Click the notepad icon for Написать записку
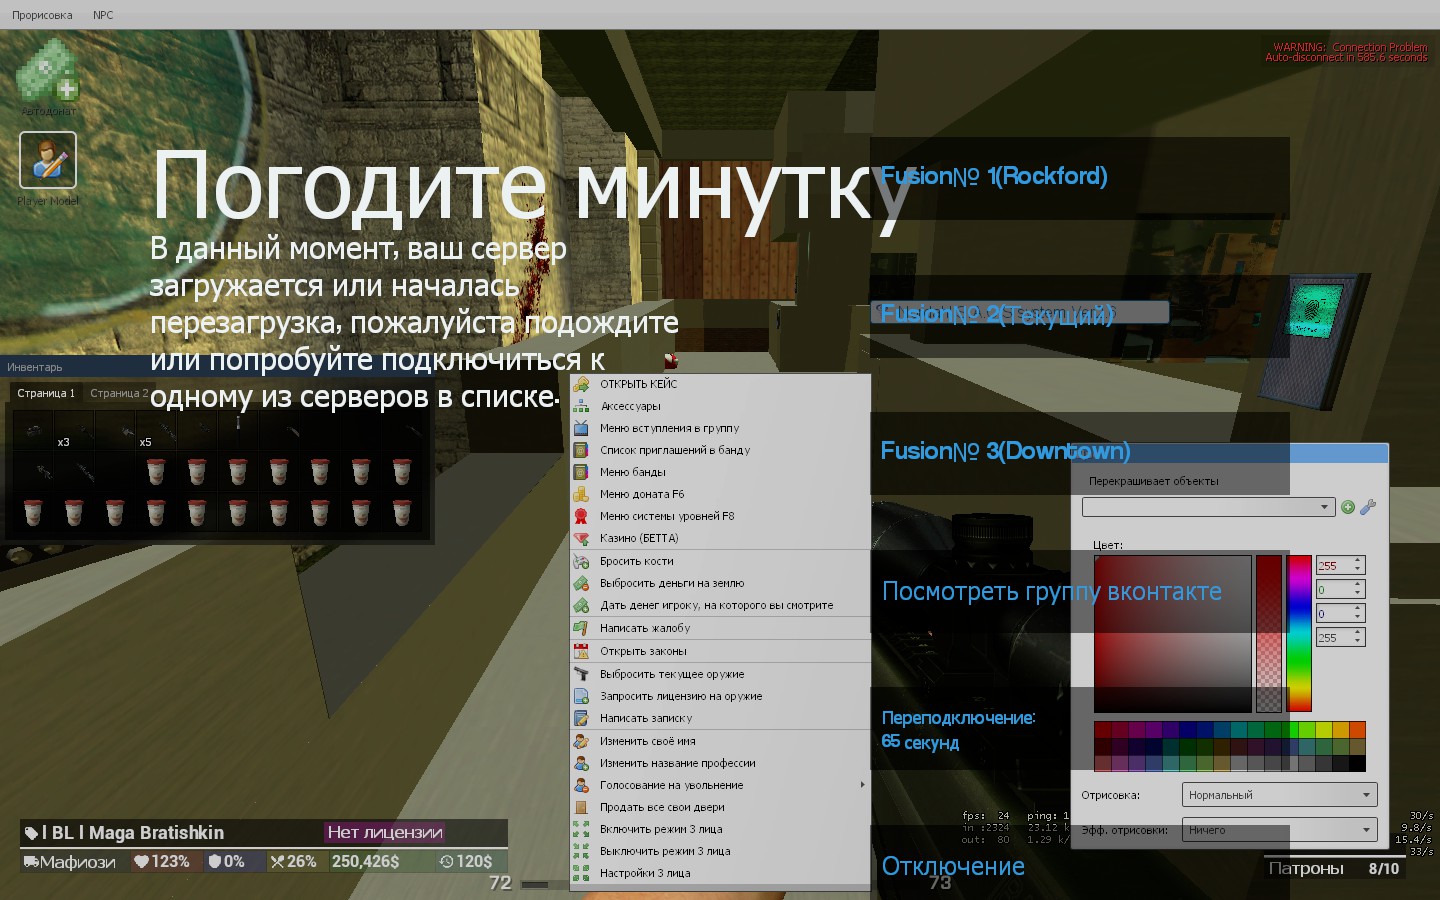Screen dimensions: 1440x900 click(x=581, y=718)
